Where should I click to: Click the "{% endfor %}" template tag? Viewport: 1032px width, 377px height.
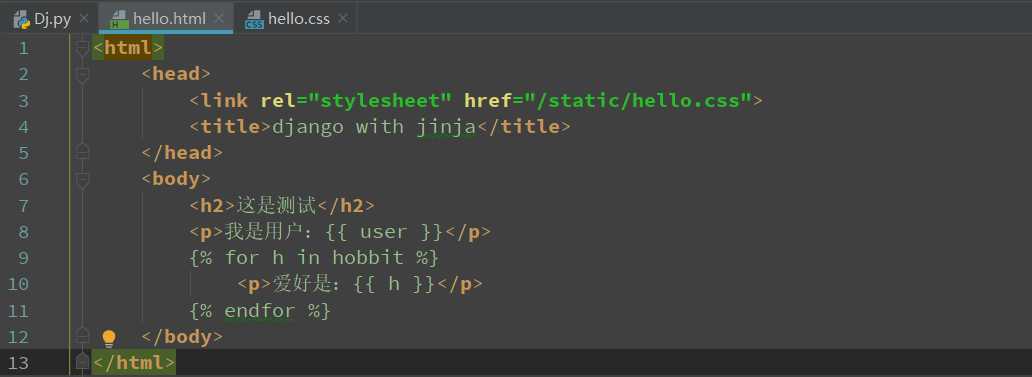pos(260,311)
